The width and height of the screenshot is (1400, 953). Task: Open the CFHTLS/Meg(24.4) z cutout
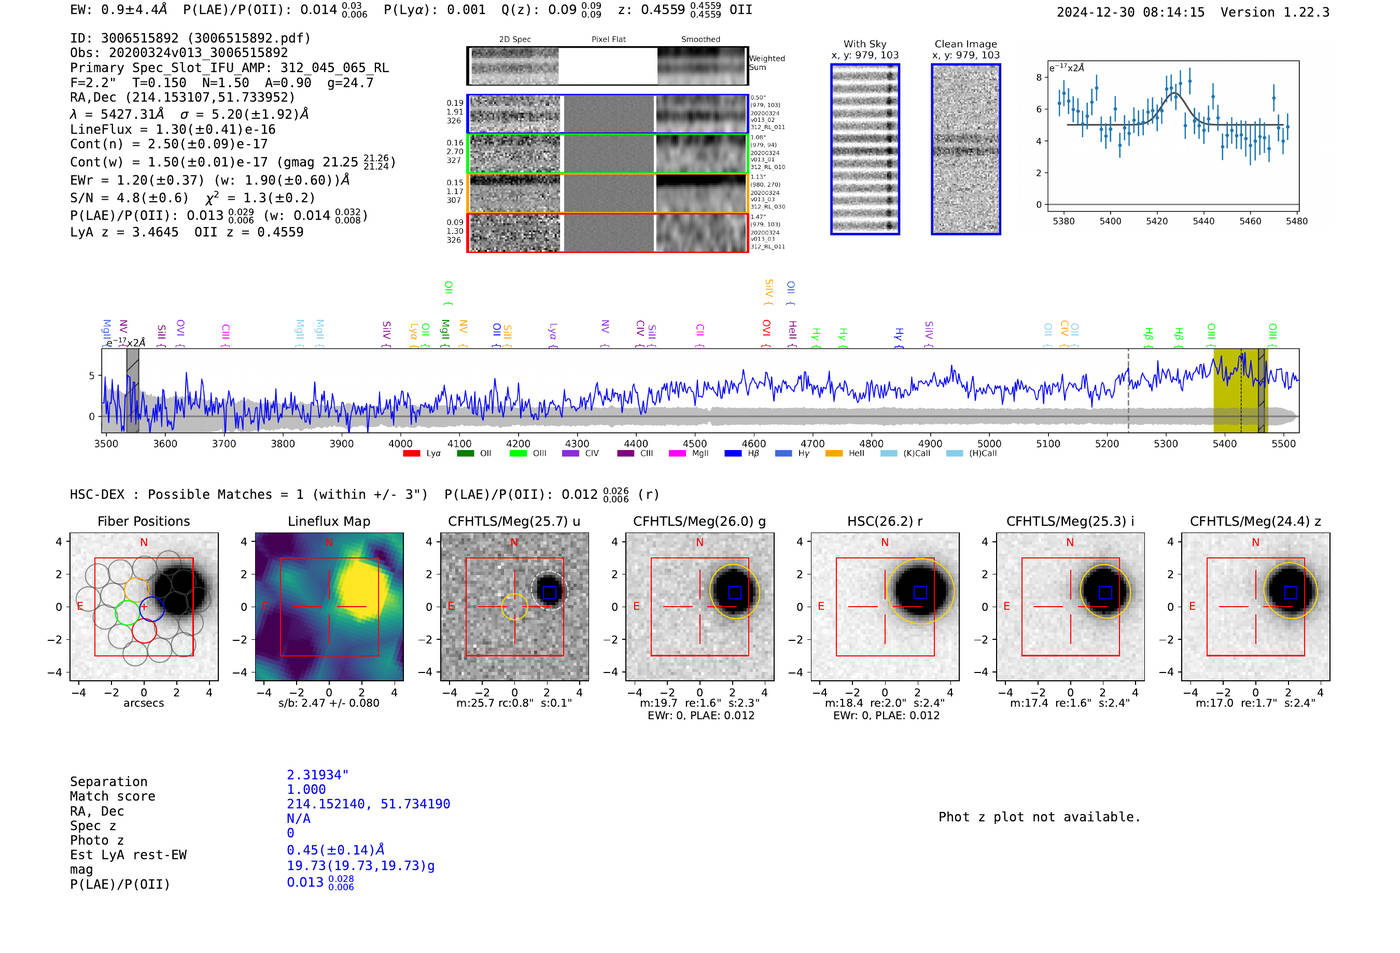(1256, 607)
